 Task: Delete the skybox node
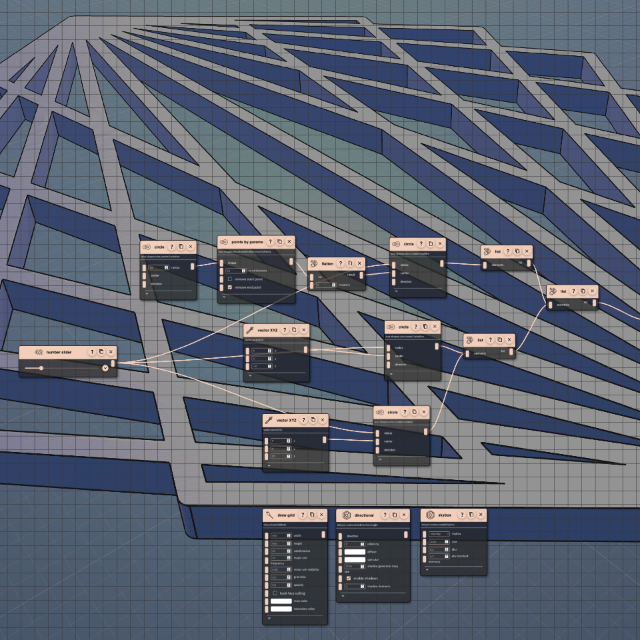pos(481,515)
